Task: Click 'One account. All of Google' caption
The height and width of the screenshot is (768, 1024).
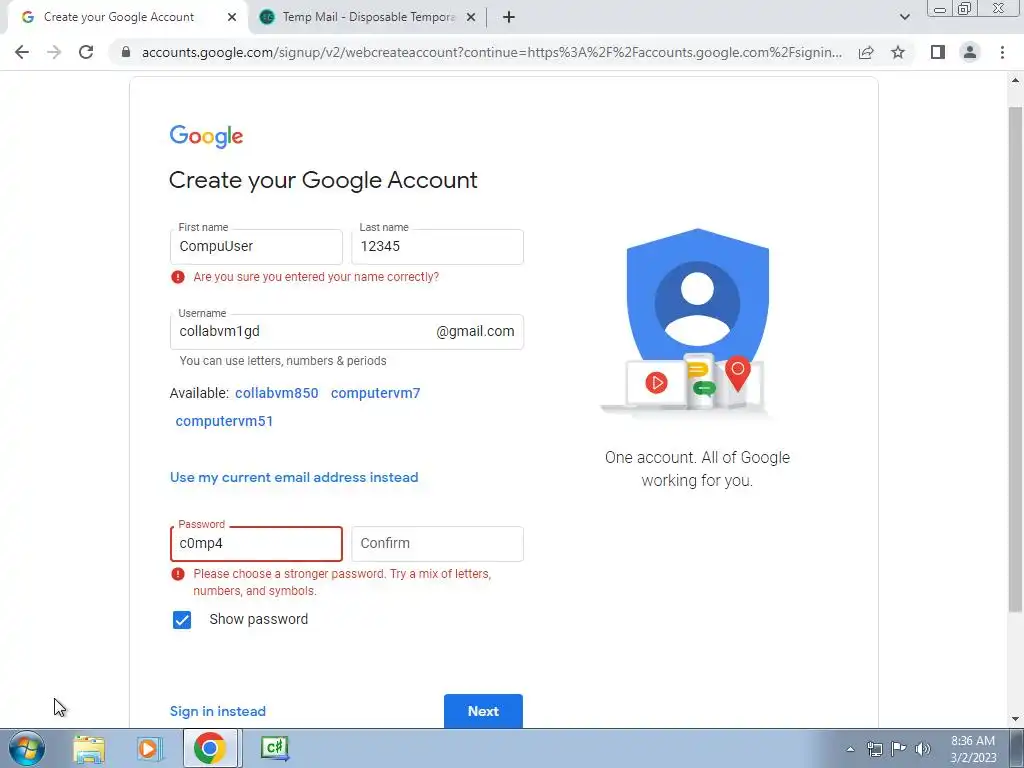Action: [x=697, y=458]
